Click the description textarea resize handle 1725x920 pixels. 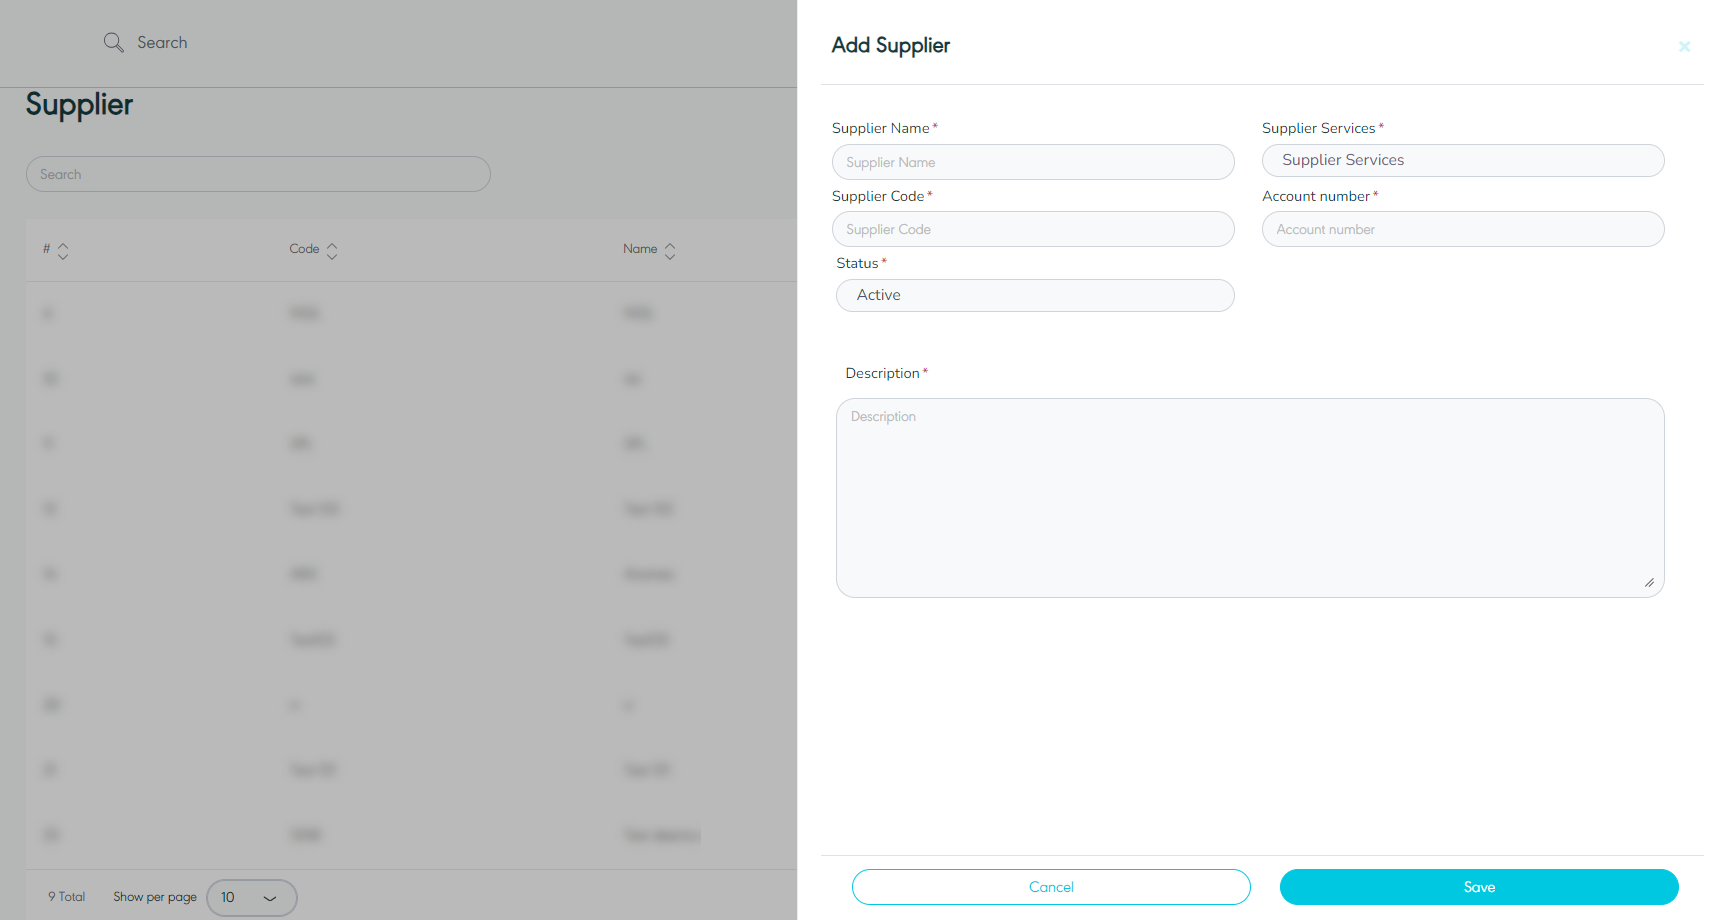click(1649, 582)
